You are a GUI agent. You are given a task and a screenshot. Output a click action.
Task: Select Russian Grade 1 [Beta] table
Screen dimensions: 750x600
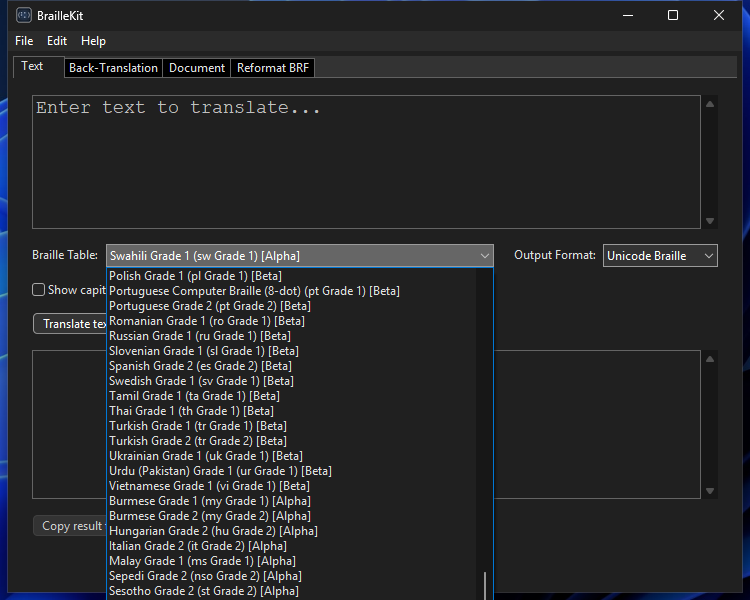click(291, 336)
